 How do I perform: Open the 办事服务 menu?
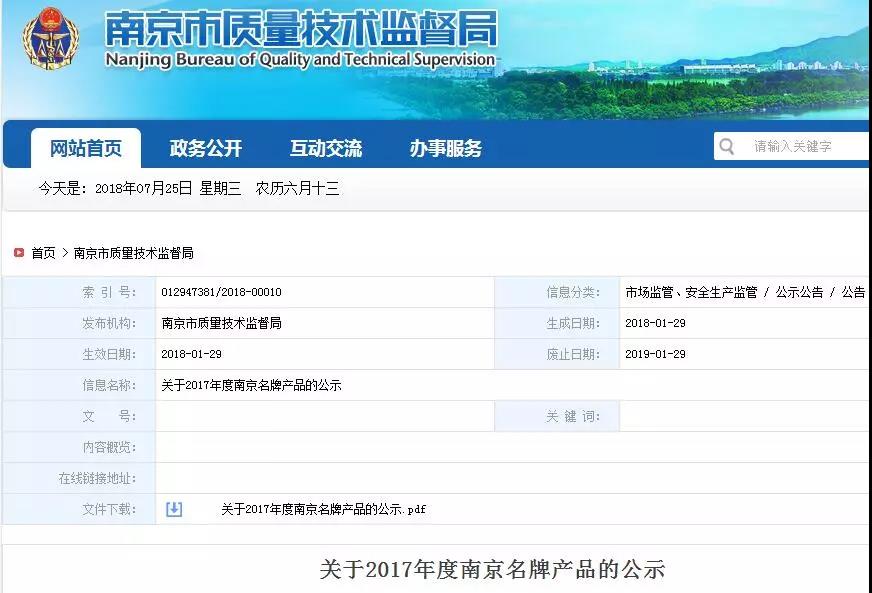[446, 148]
